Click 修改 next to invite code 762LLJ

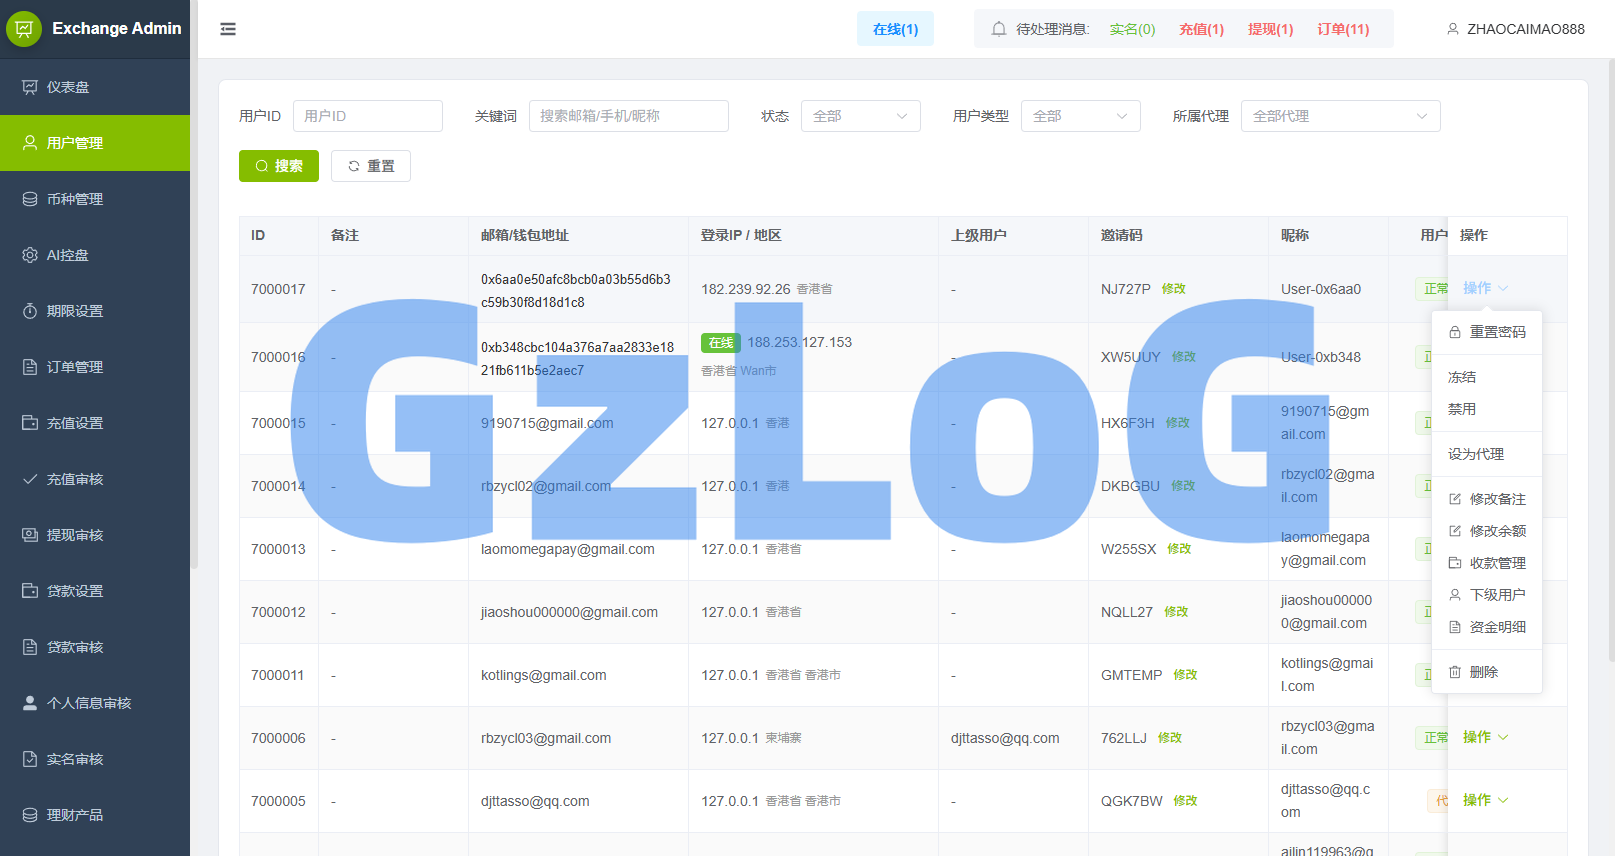point(1170,738)
